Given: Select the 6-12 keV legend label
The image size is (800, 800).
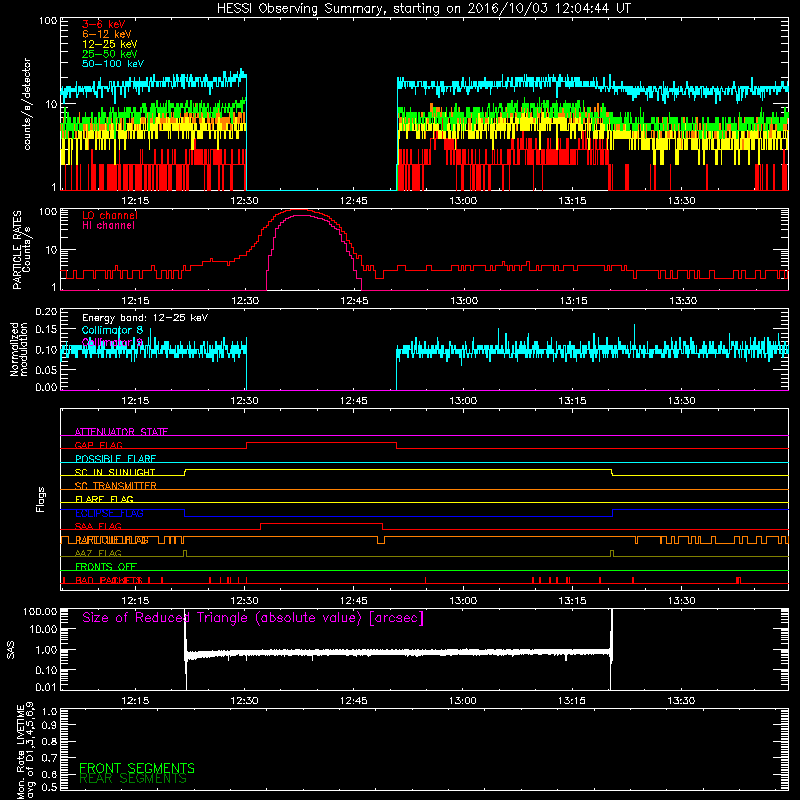Looking at the screenshot, I should tap(107, 34).
